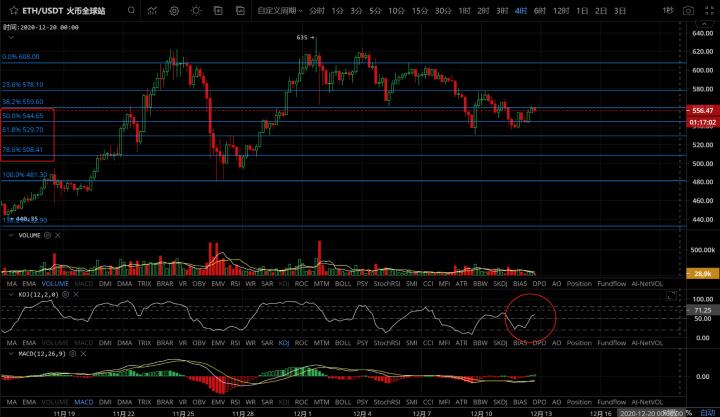
Task: Close the VOLUME indicator panel
Action: pyautogui.click(x=58, y=235)
